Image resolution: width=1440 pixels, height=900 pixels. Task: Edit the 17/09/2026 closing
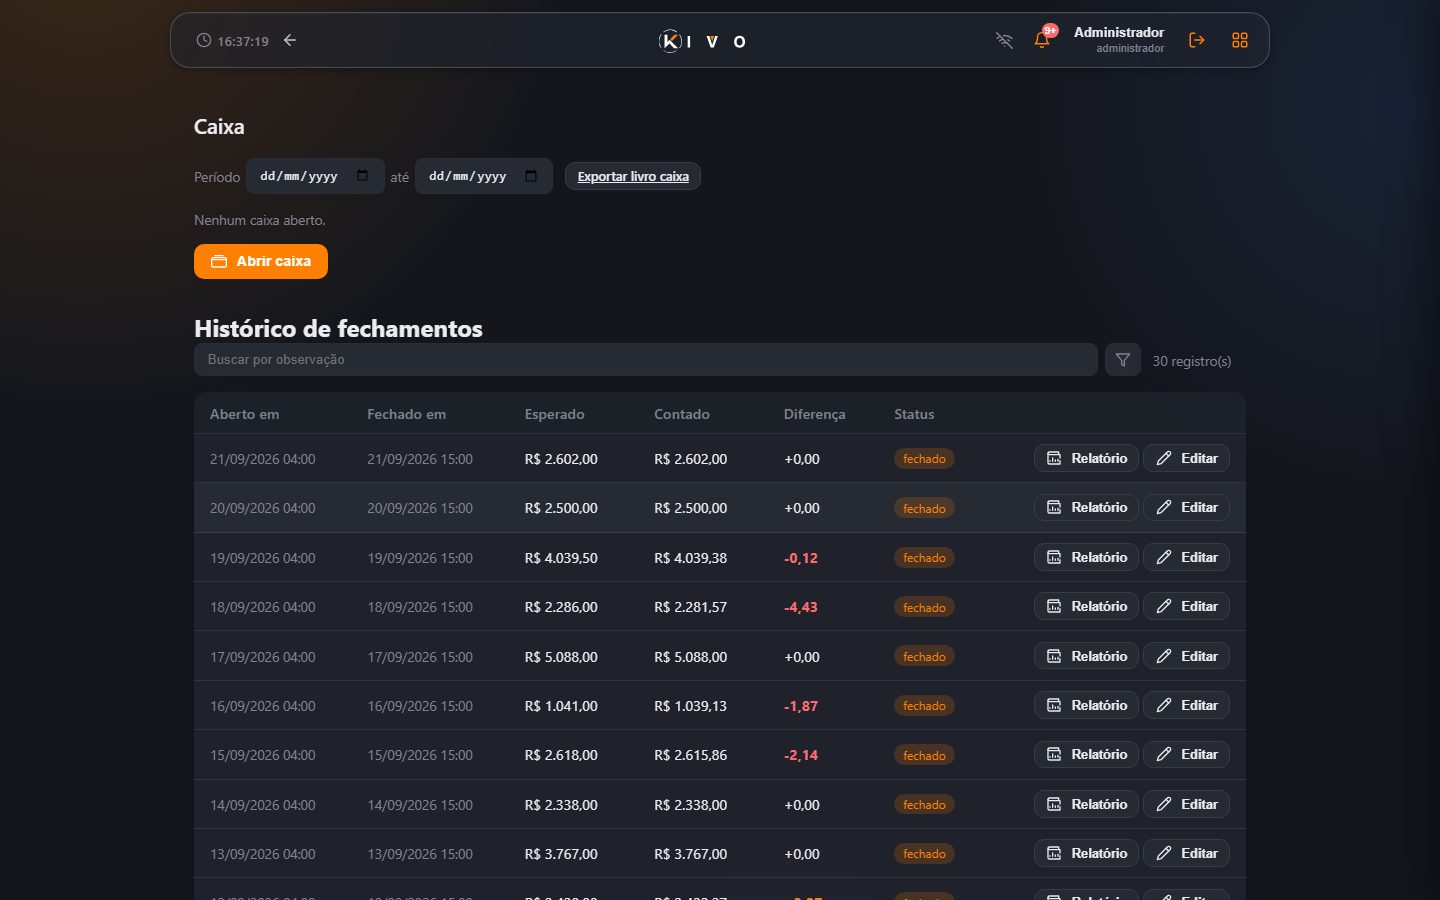pyautogui.click(x=1187, y=656)
